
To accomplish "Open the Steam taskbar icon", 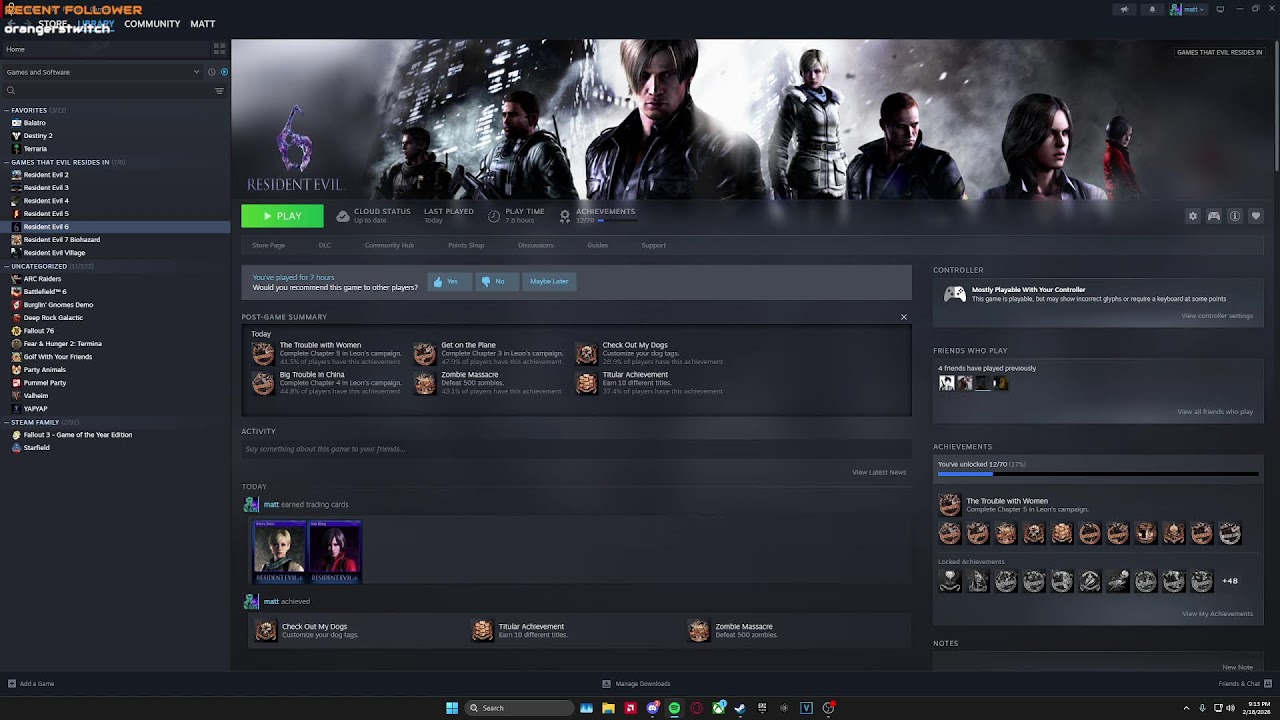I will click(x=741, y=708).
